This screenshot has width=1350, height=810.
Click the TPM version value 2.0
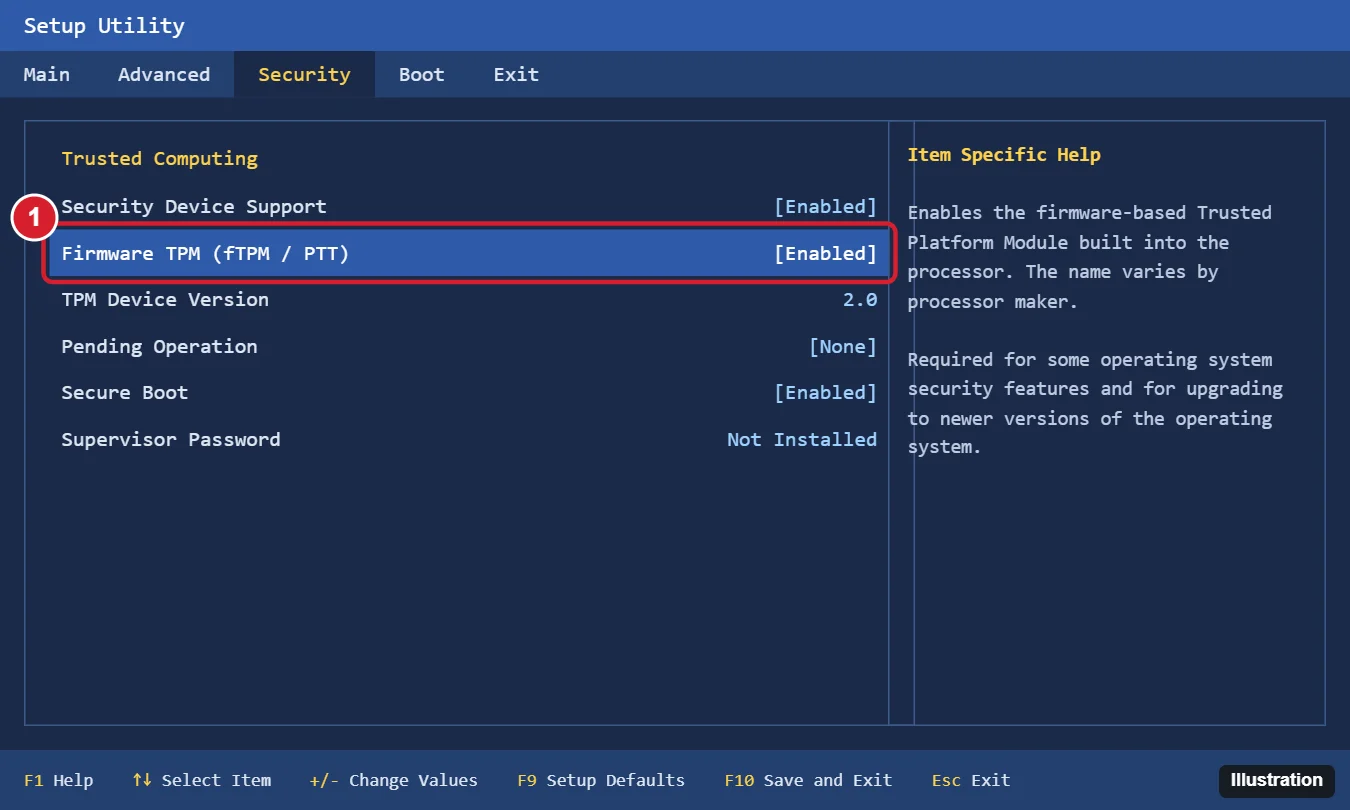click(x=859, y=300)
